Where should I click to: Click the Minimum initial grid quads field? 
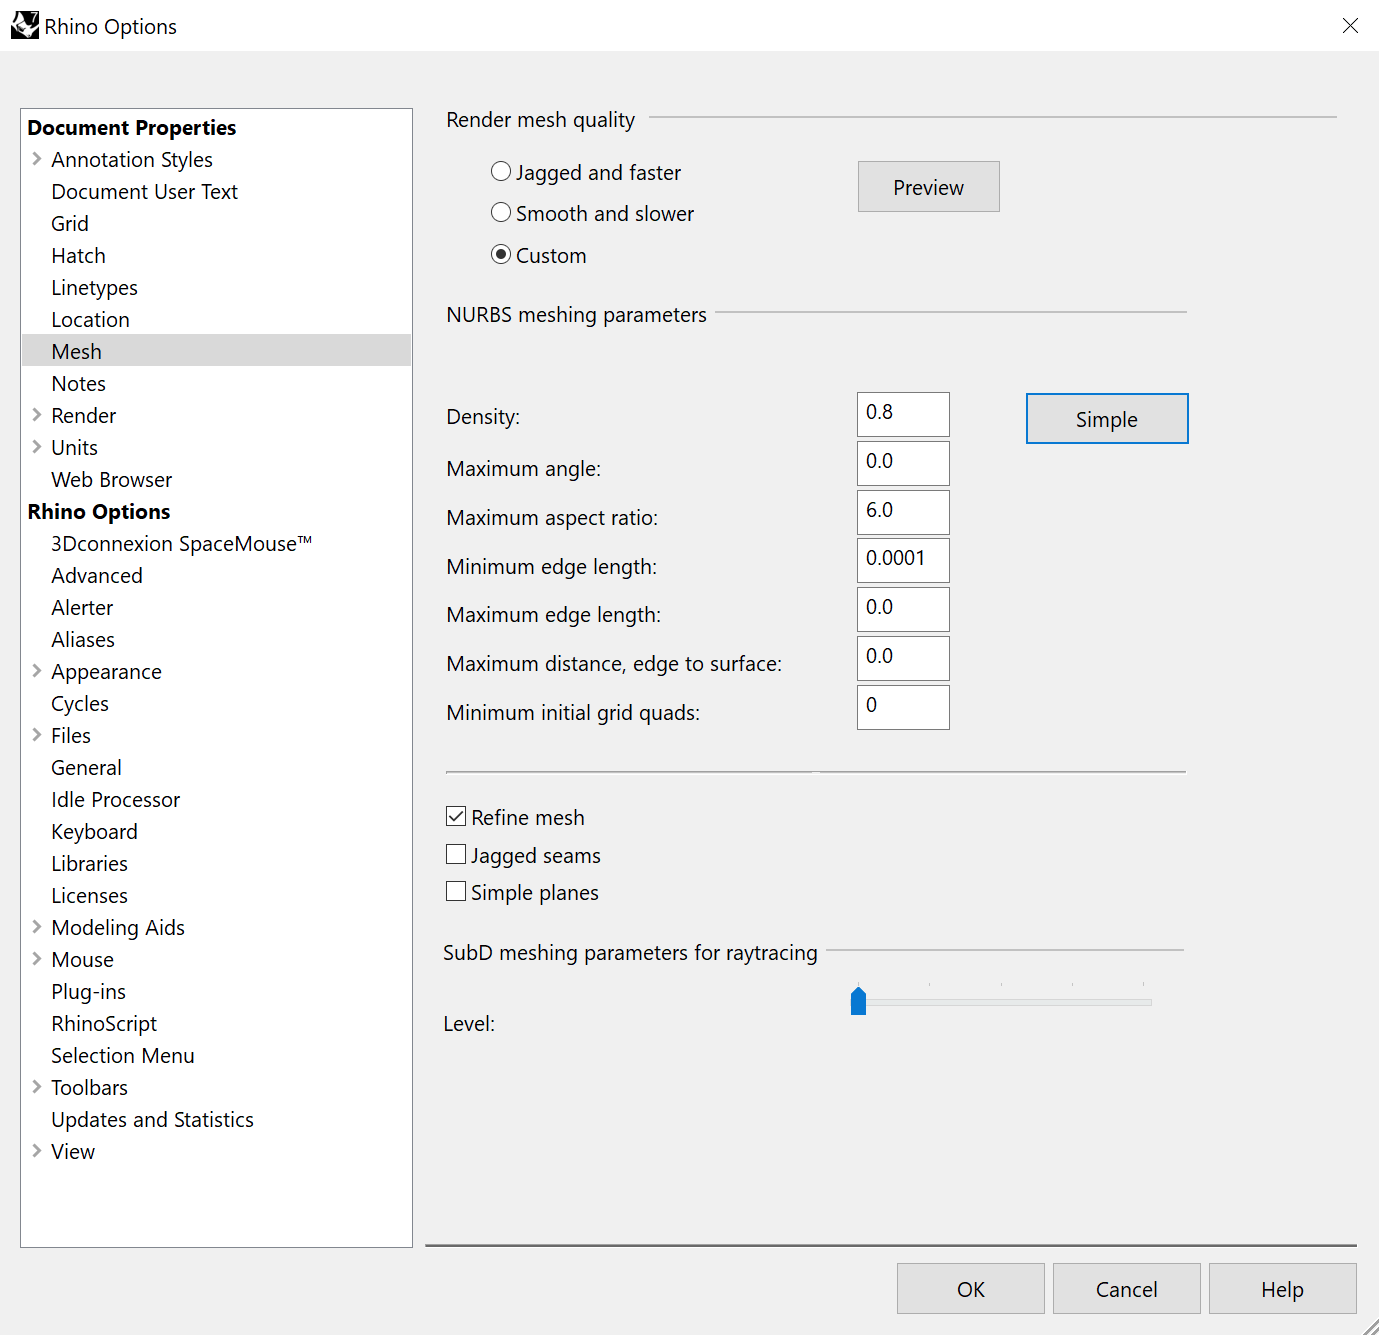coord(903,707)
